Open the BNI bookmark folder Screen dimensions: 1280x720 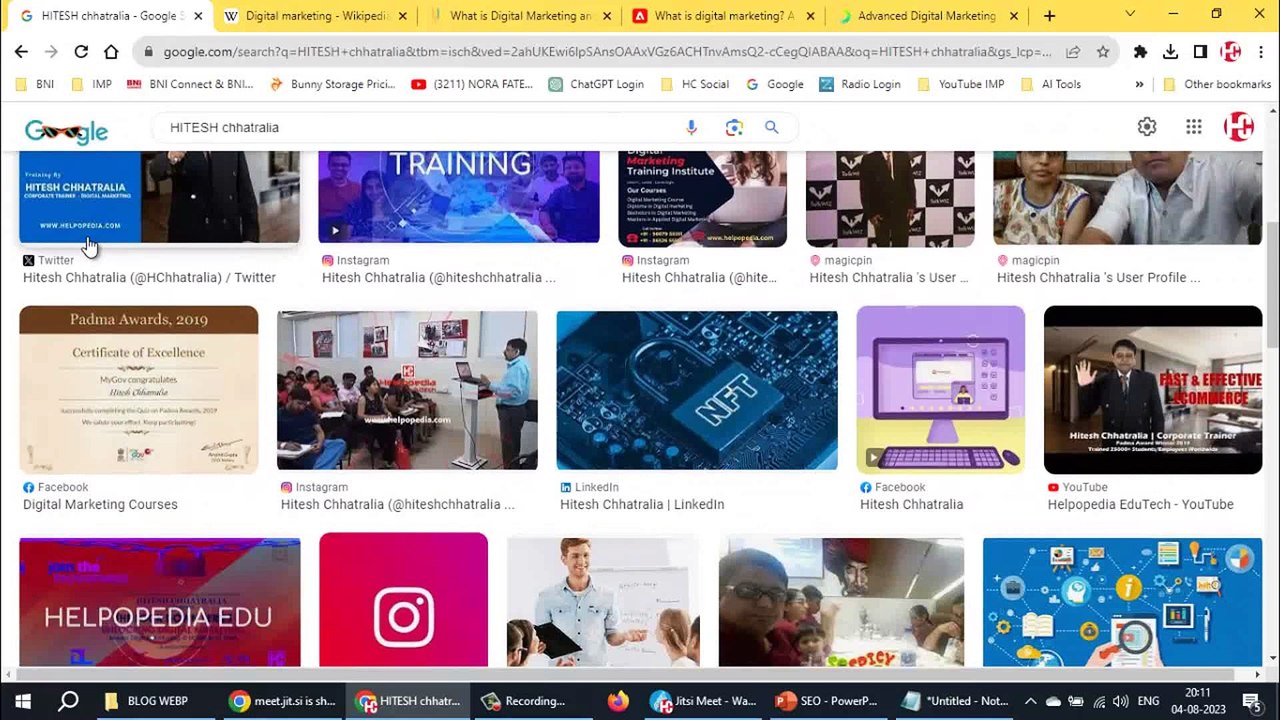point(35,84)
